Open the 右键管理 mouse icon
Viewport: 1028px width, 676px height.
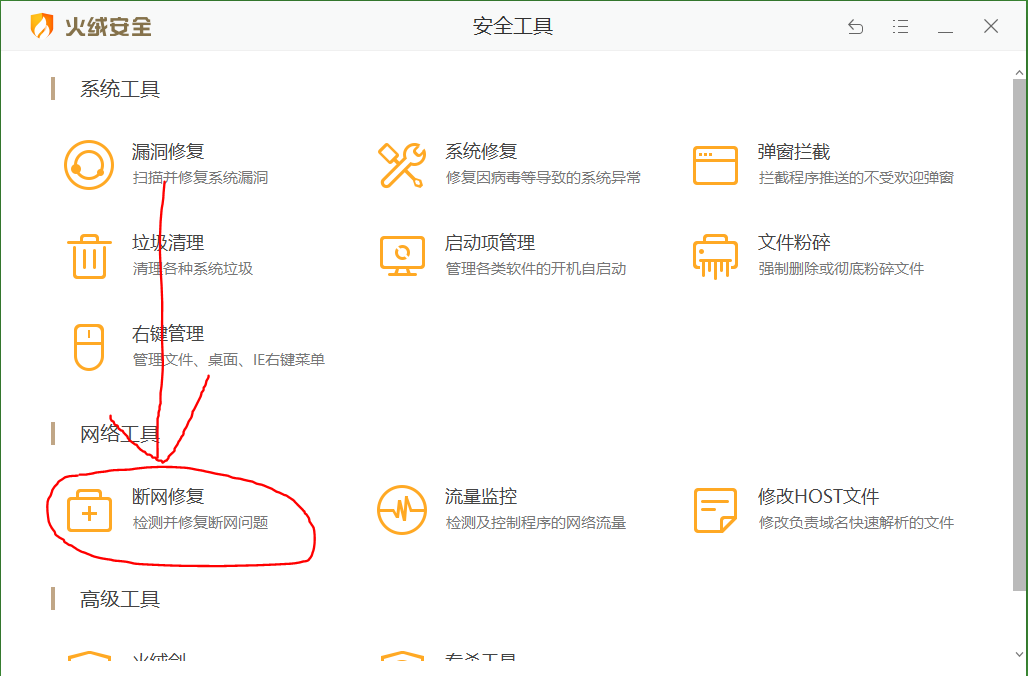[89, 348]
